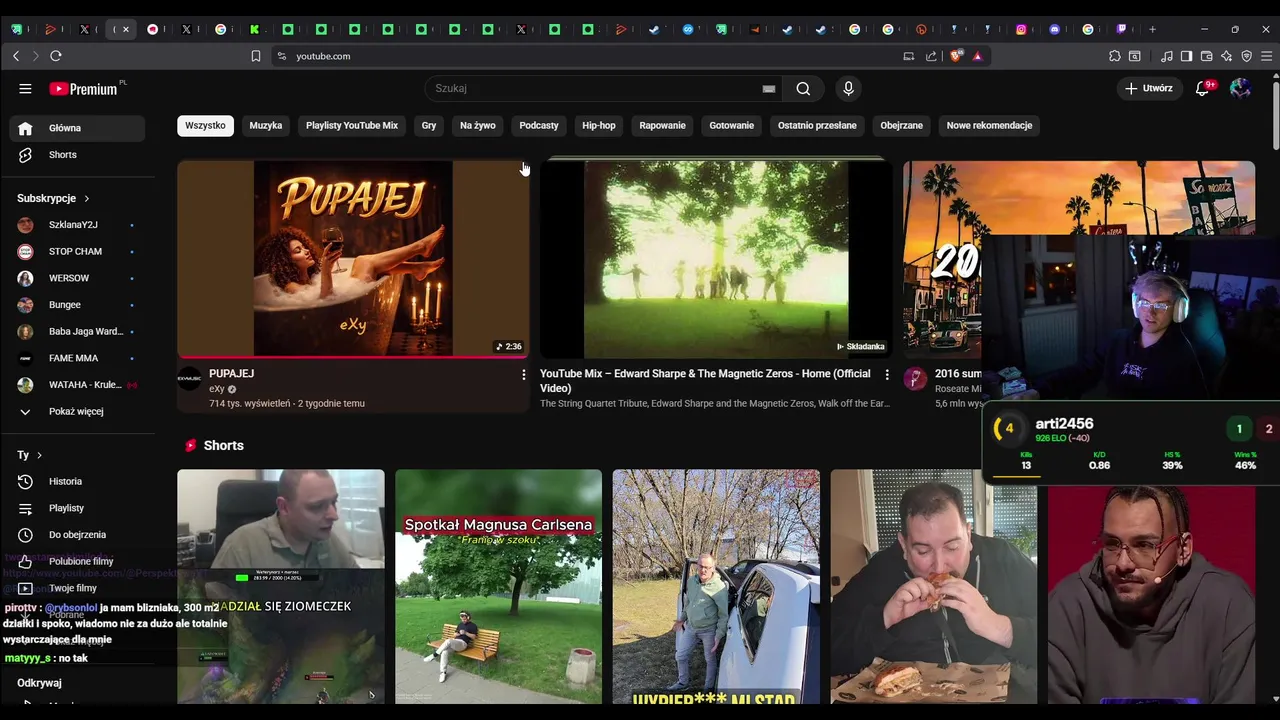Select the Ostatnio przesłane chip
Viewport: 1280px width, 720px height.
pyautogui.click(x=817, y=126)
